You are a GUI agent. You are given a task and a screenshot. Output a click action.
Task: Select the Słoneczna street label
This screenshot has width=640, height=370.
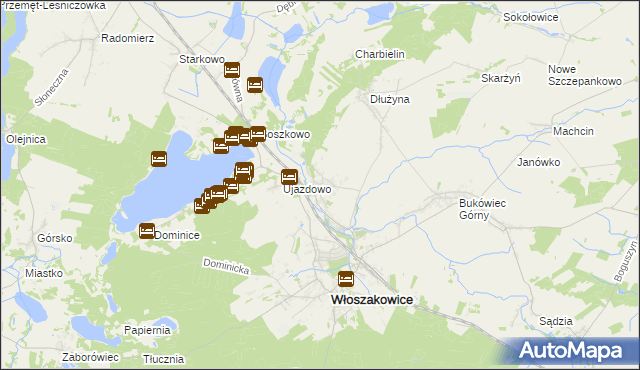(51, 88)
